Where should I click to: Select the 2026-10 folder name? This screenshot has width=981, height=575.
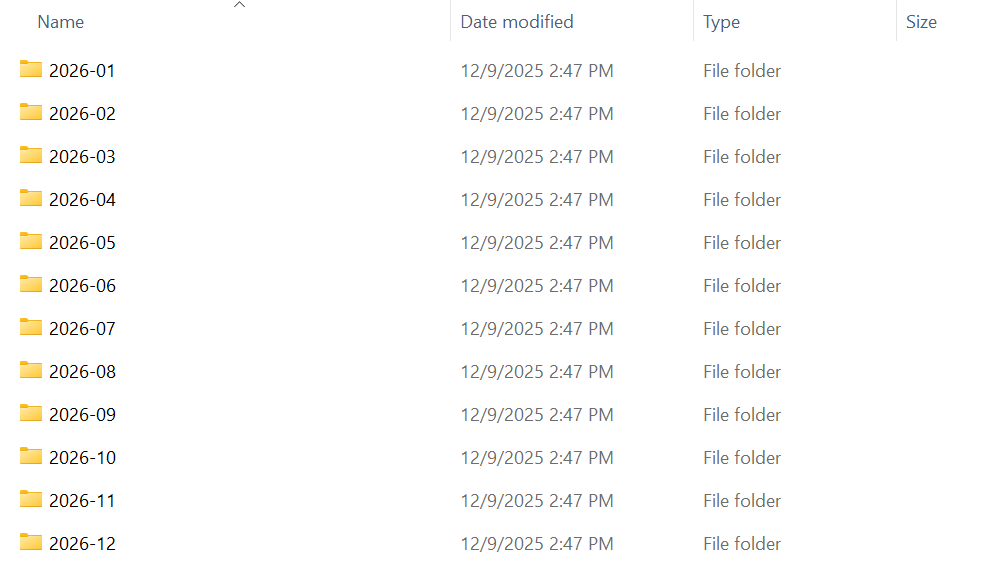click(x=82, y=458)
